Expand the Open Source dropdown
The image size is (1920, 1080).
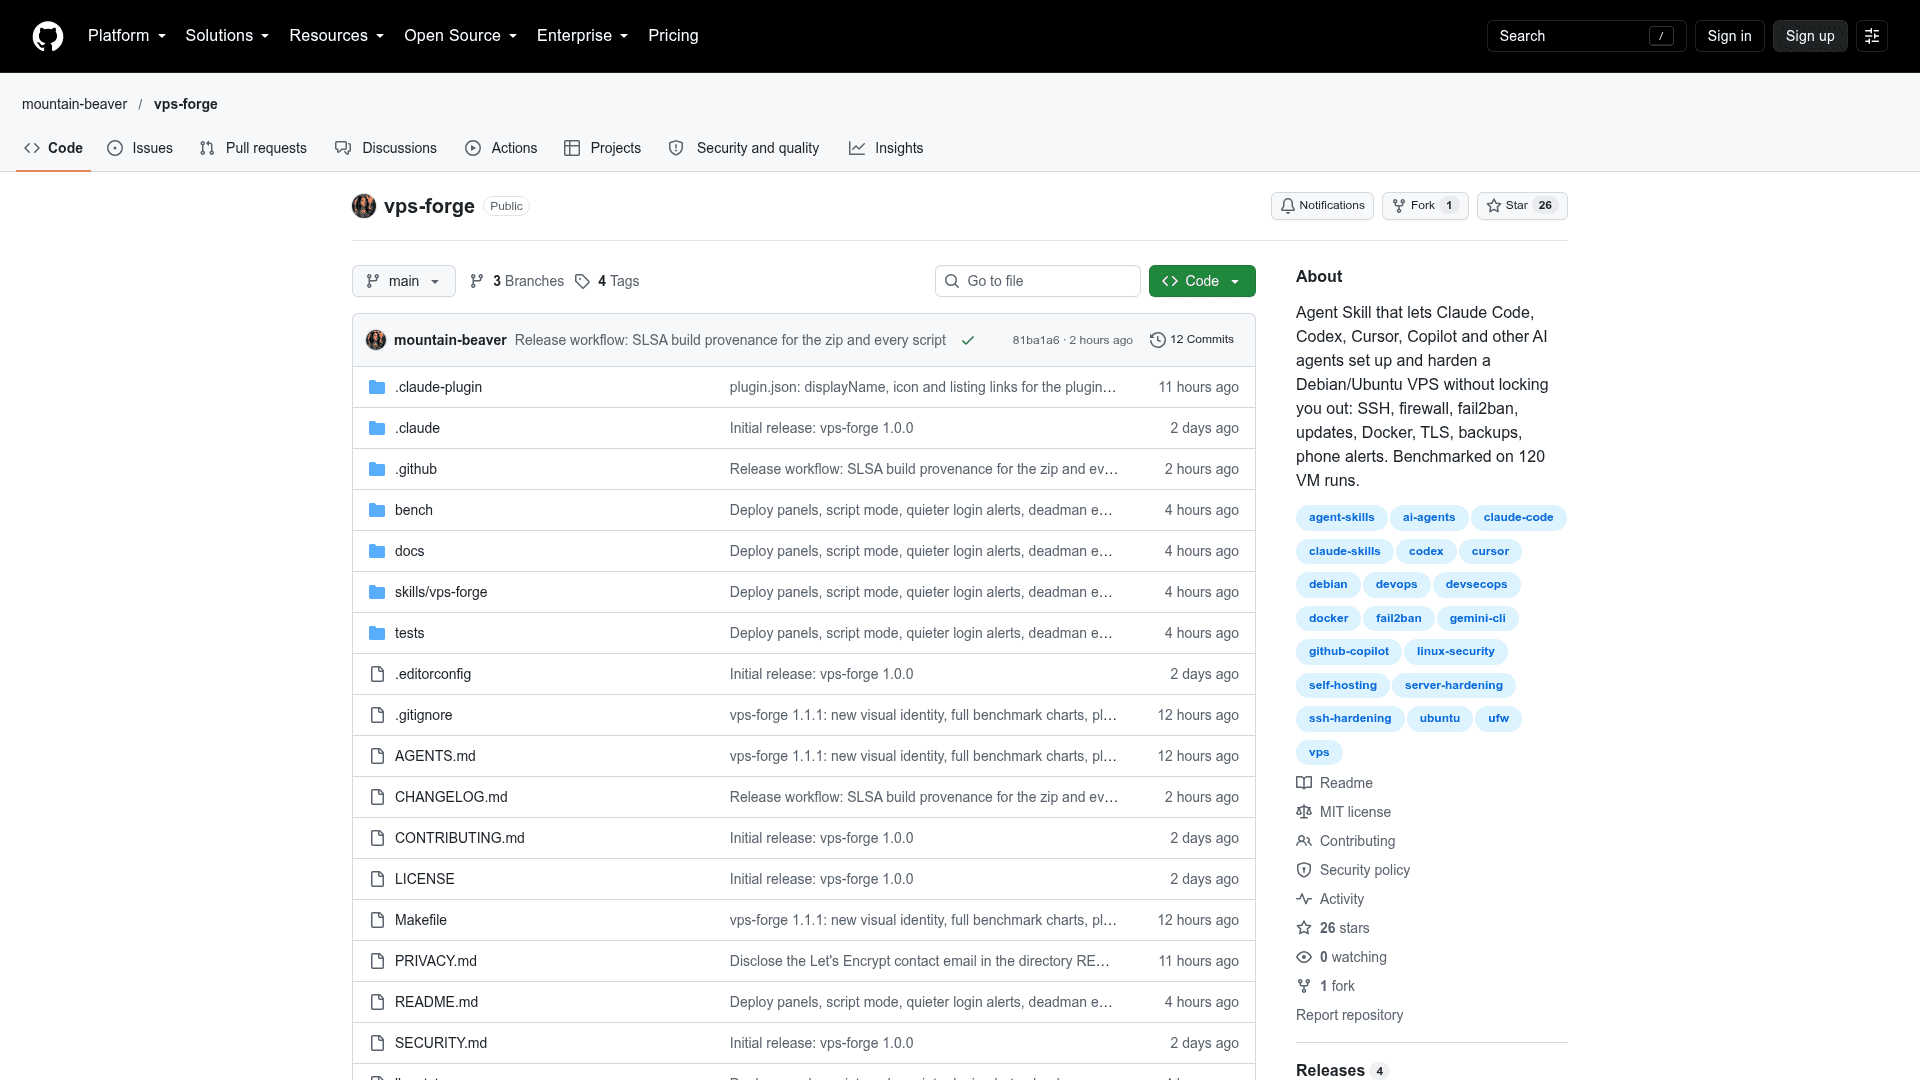point(461,36)
